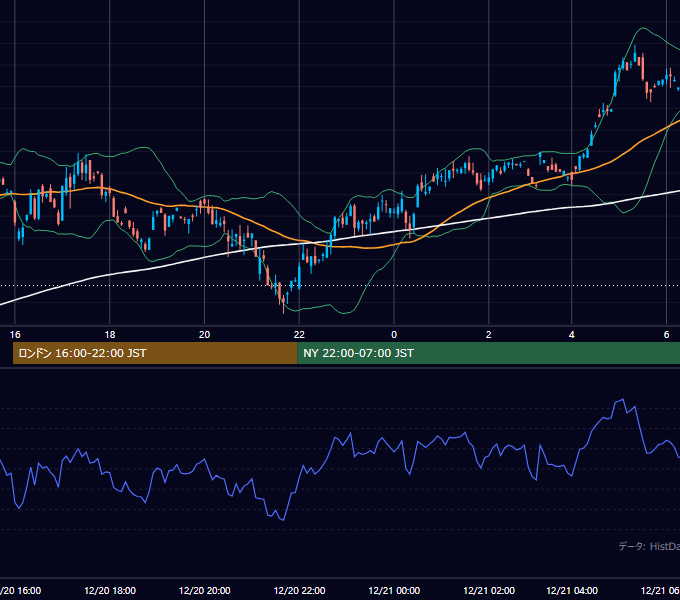Screen dimensions: 680x600
Task: Click the 4 hour label on price chart axis
Action: tap(572, 335)
